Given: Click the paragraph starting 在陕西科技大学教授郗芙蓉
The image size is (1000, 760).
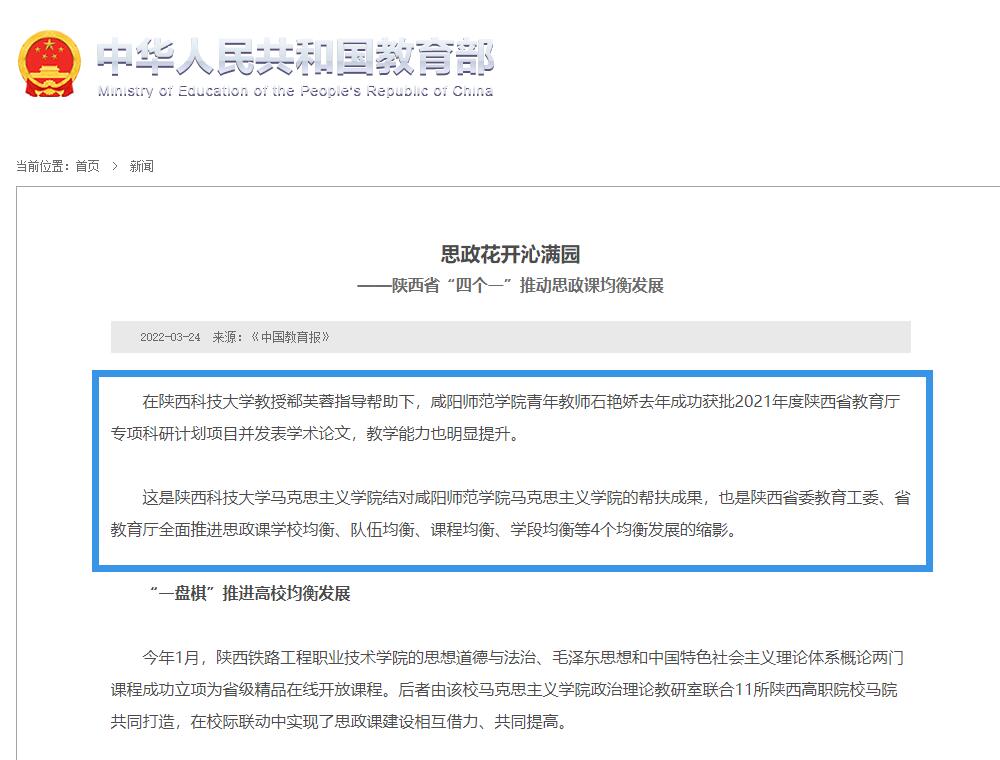Looking at the screenshot, I should coord(506,418).
